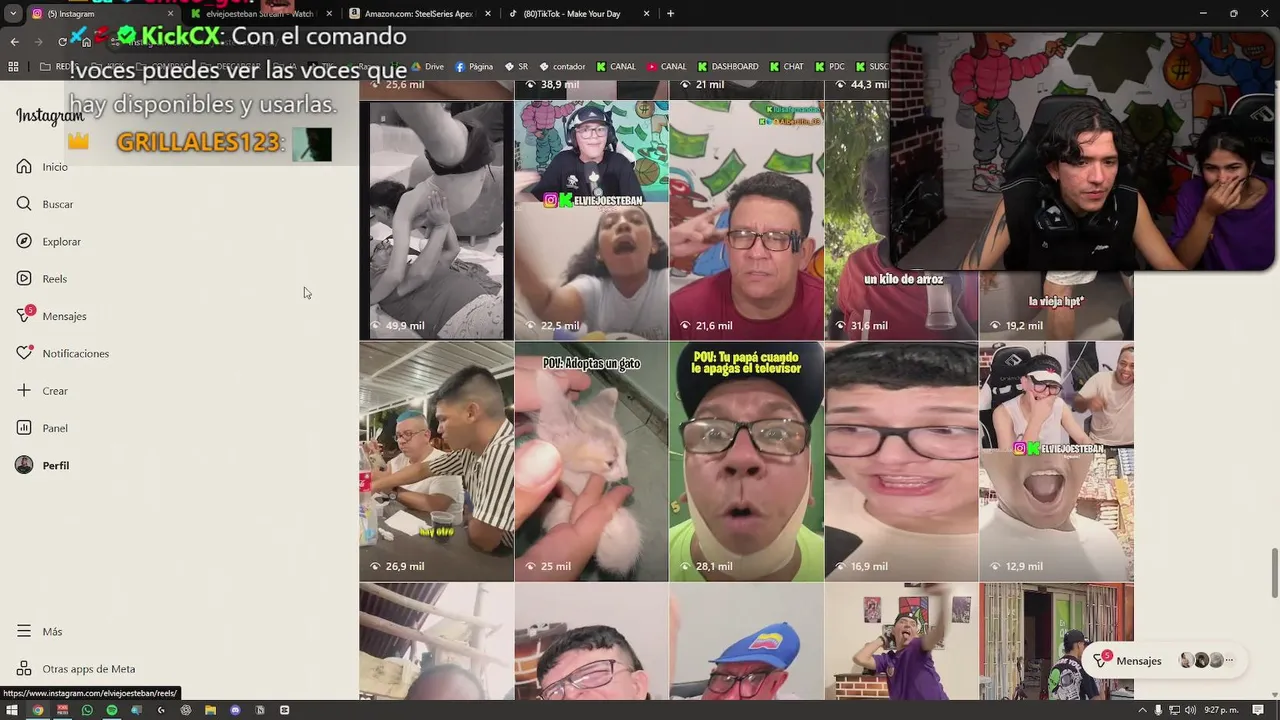Open the DASHBOARD bookmark

pos(728,67)
